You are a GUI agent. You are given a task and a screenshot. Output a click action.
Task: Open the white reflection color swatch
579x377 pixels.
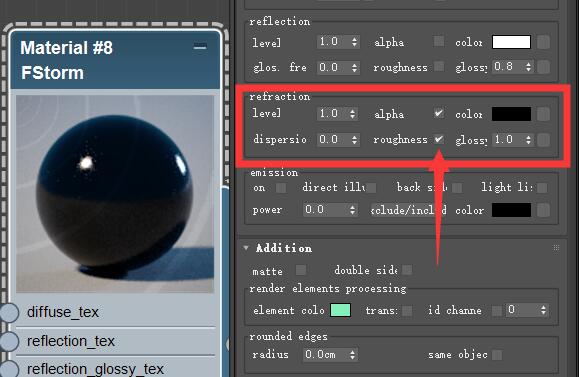pos(511,42)
